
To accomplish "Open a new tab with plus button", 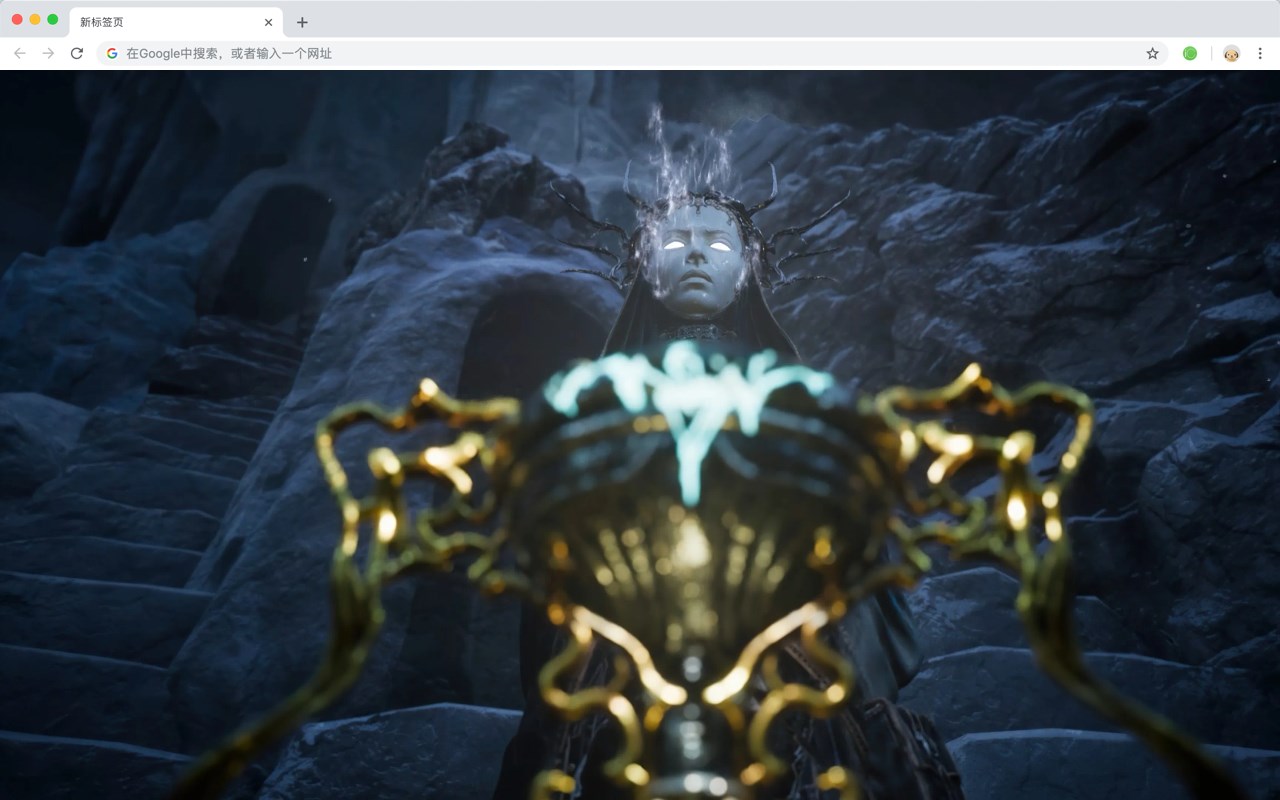I will [302, 22].
